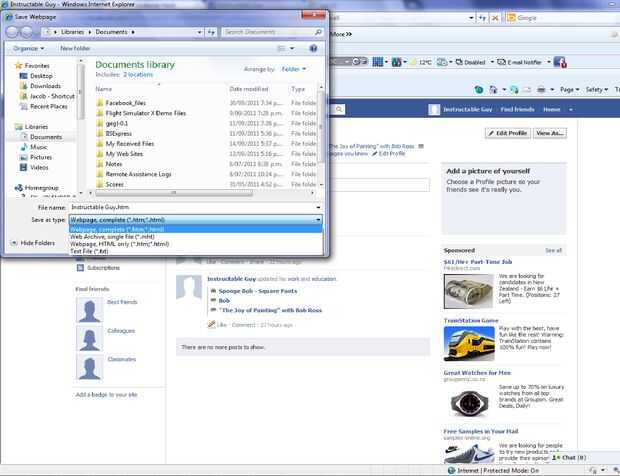Image resolution: width=620 pixels, height=476 pixels.
Task: Click the See all sponsored link
Action: [553, 251]
